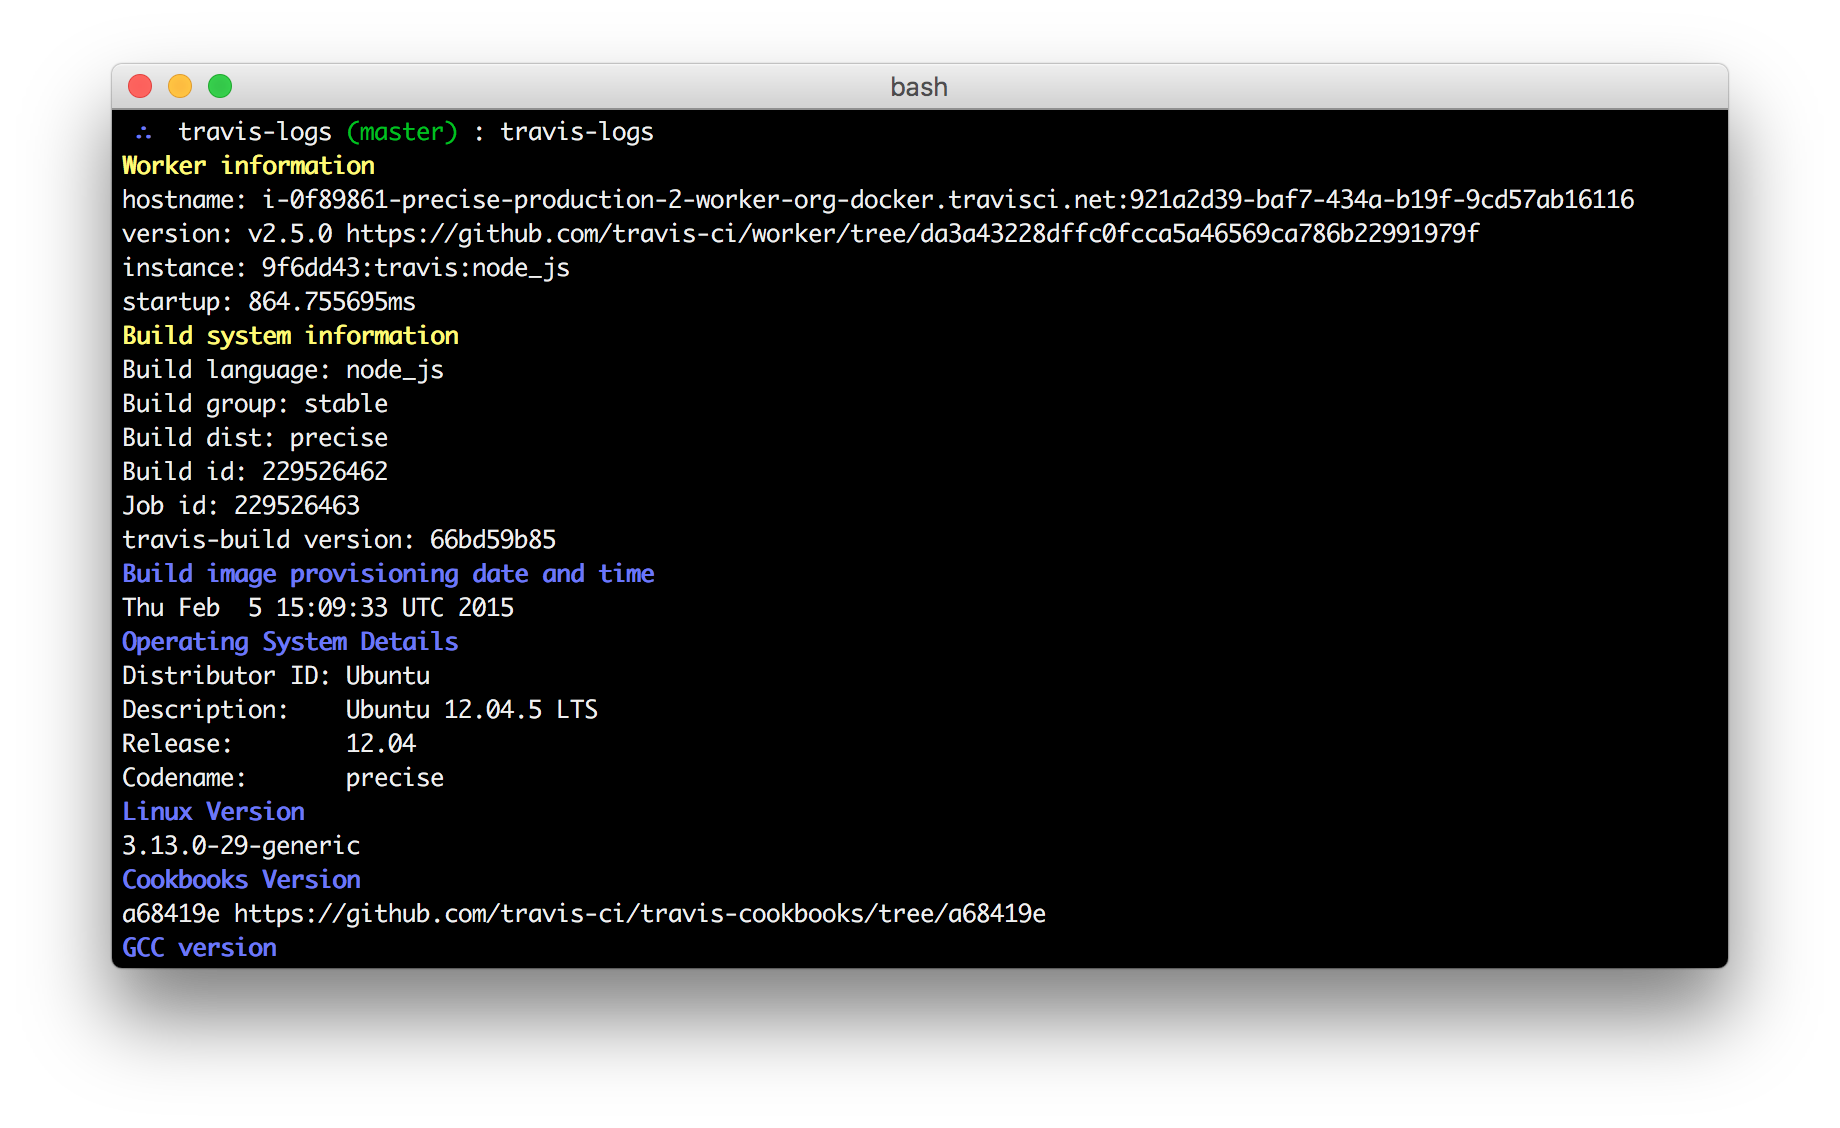Screen dimensions: 1840x1128
Task: Click the 'startup: 864.755695ms' line
Action: click(x=269, y=302)
